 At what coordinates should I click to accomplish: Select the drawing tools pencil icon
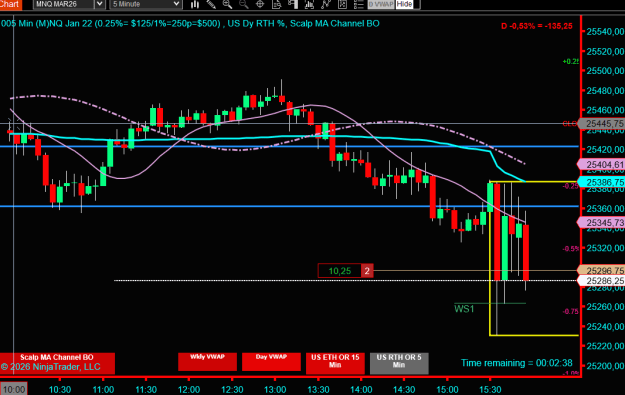(x=211, y=4)
